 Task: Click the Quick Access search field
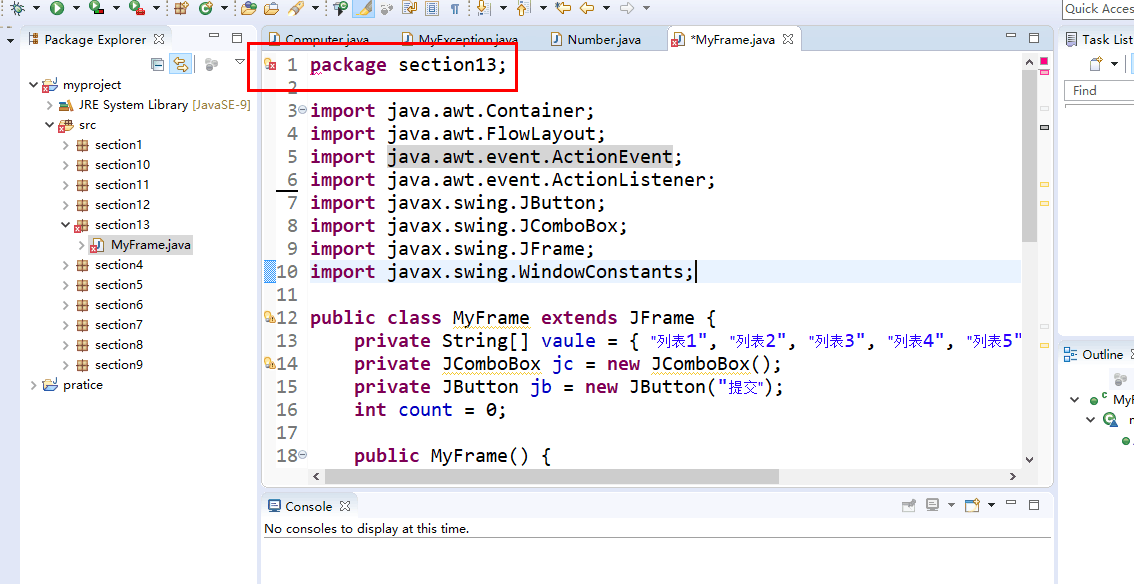pyautogui.click(x=1098, y=9)
